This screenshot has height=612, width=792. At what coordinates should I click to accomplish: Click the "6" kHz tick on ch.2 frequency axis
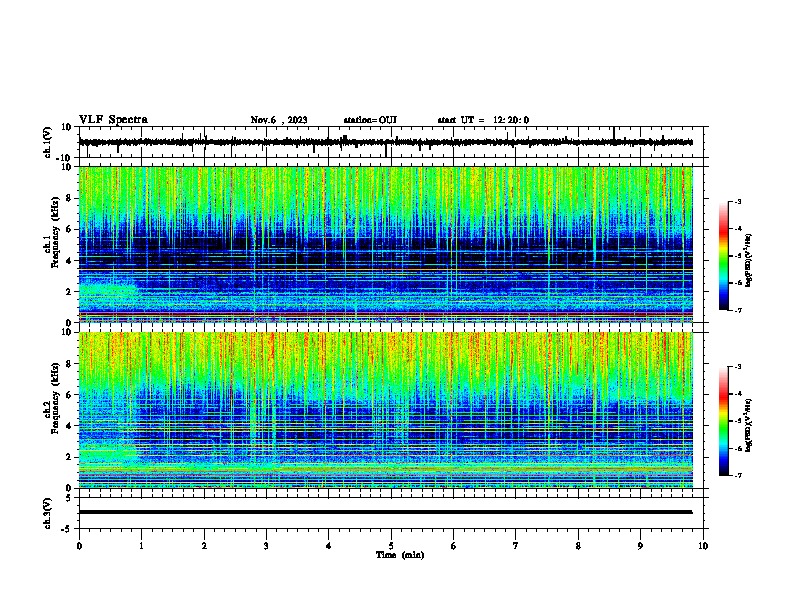click(x=69, y=395)
